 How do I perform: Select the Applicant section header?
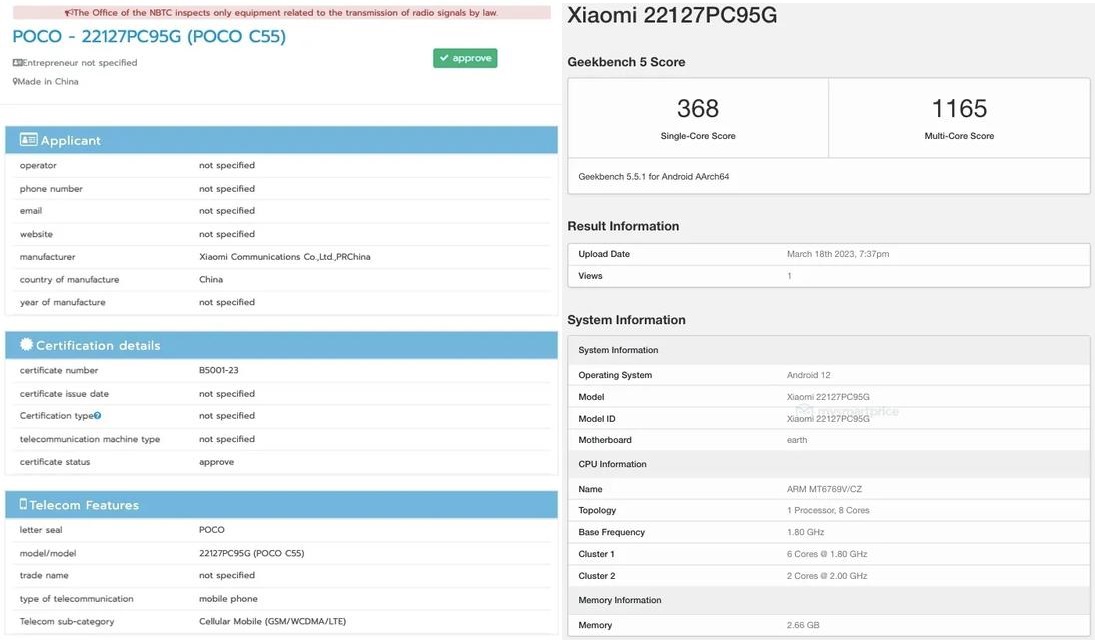(x=281, y=140)
